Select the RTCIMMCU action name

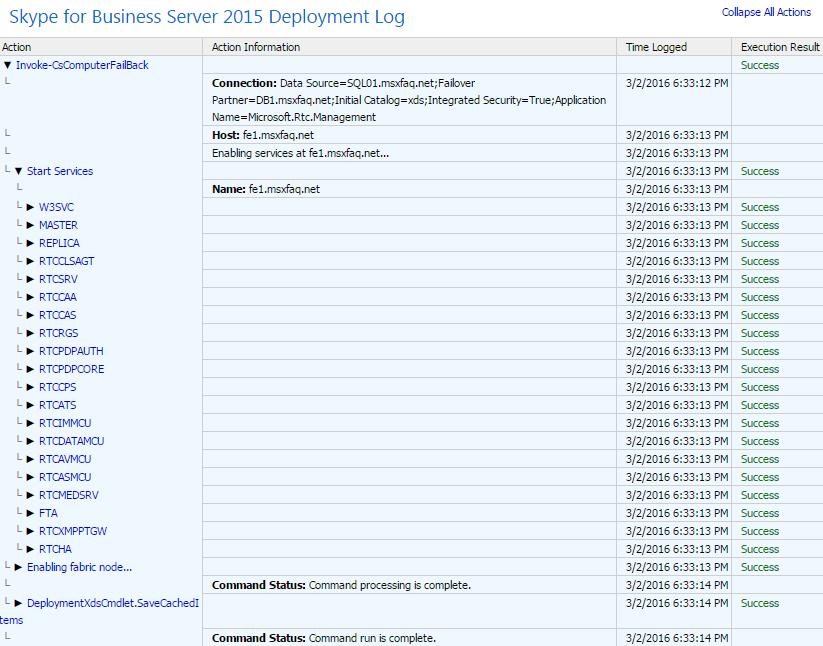pyautogui.click(x=65, y=423)
